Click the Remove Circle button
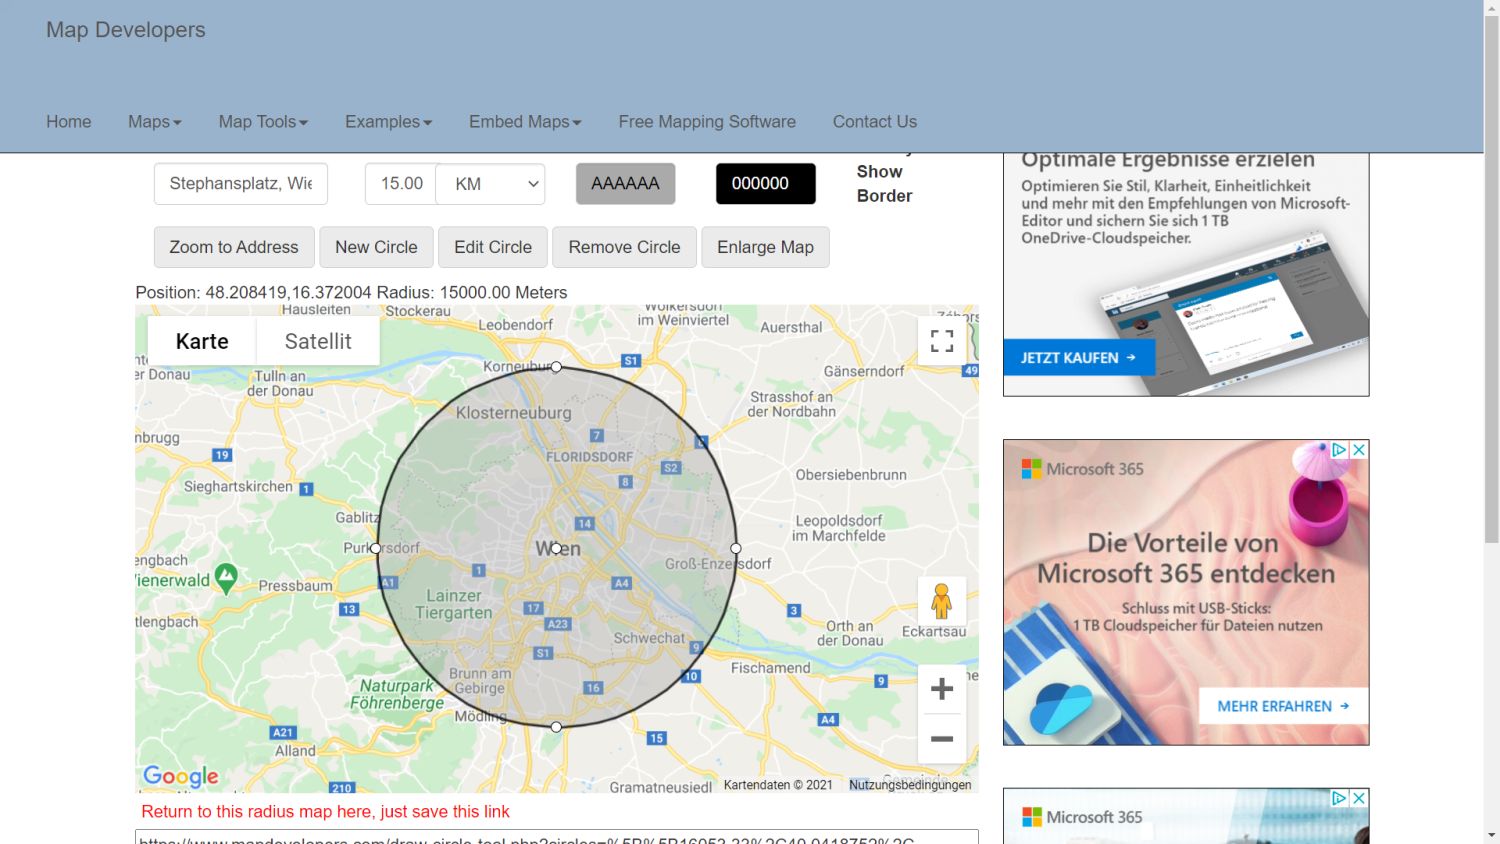The height and width of the screenshot is (844, 1500). 624,247
